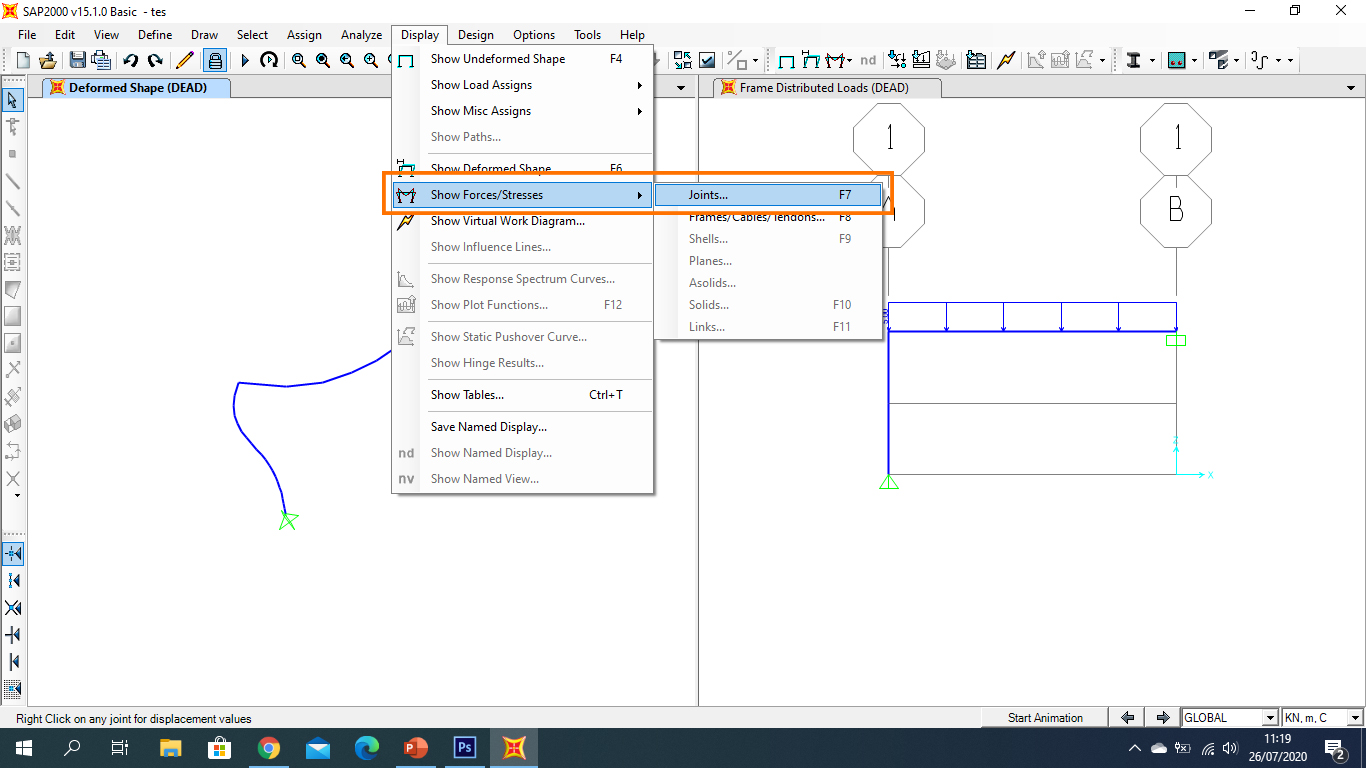The height and width of the screenshot is (768, 1366).
Task: Open a model file with the folder icon
Action: 47,60
